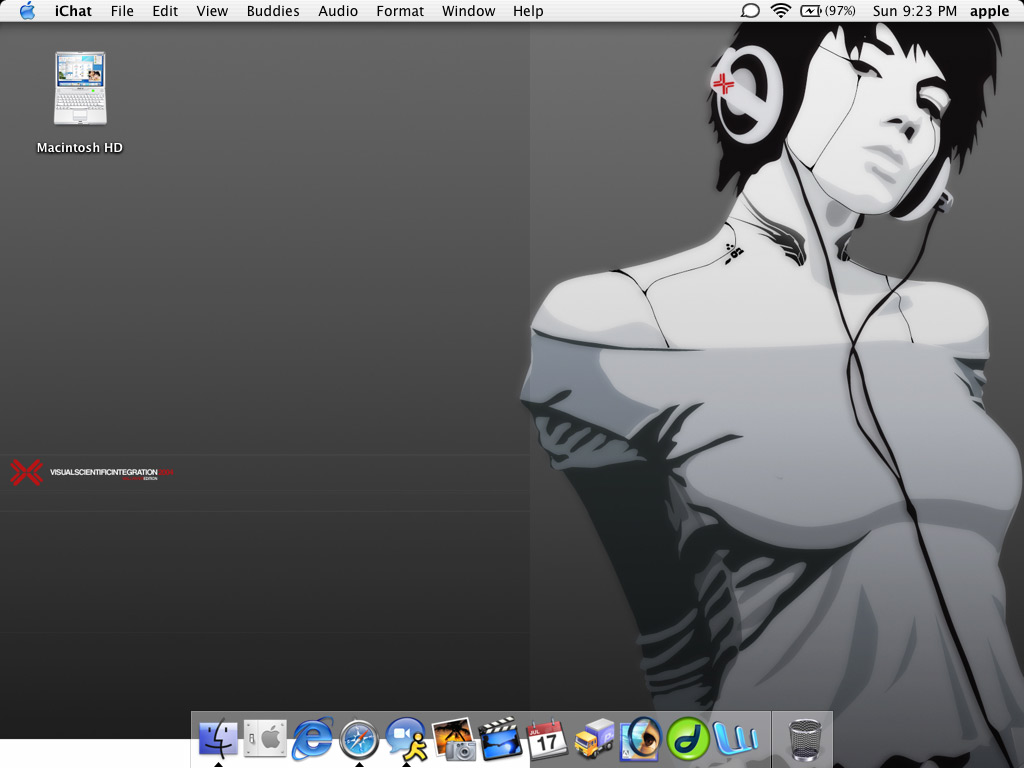
Task: Open System Preferences from the Dock
Action: click(x=265, y=739)
